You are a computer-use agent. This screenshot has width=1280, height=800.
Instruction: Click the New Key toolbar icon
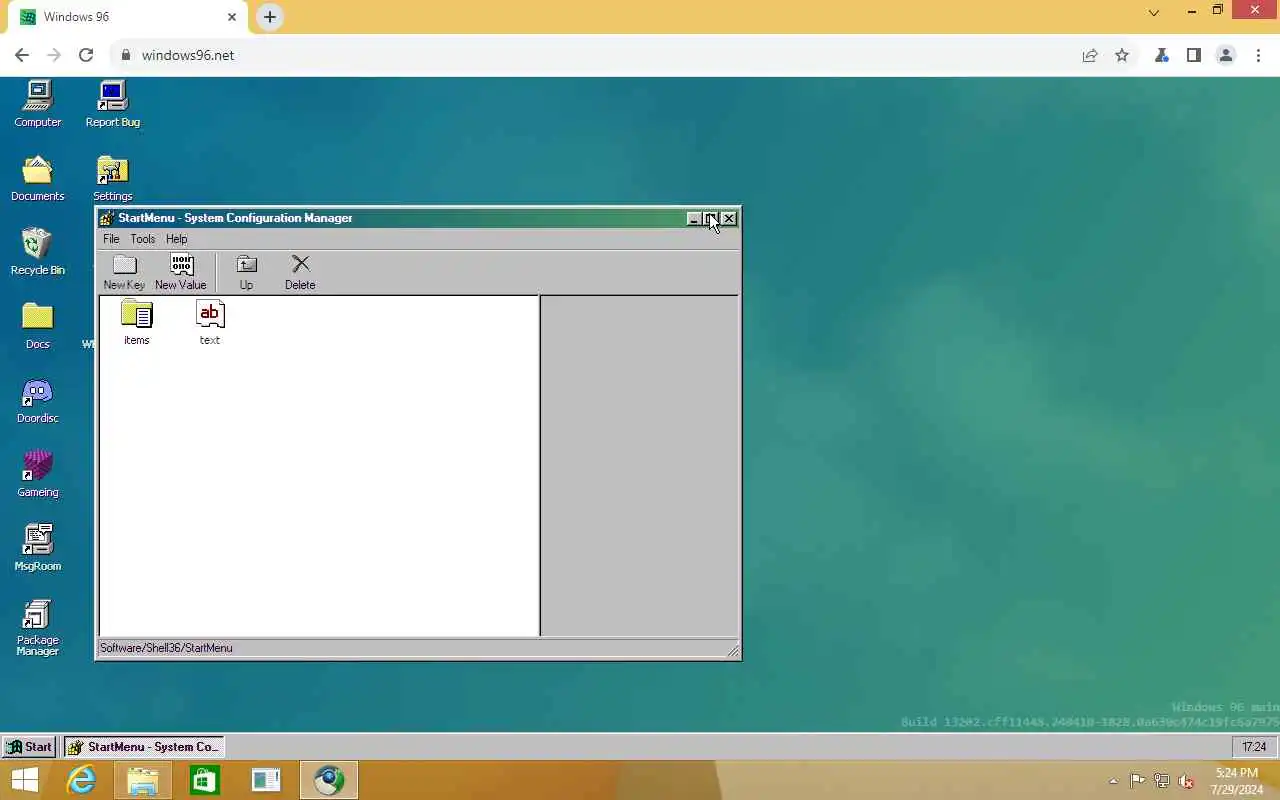click(124, 272)
